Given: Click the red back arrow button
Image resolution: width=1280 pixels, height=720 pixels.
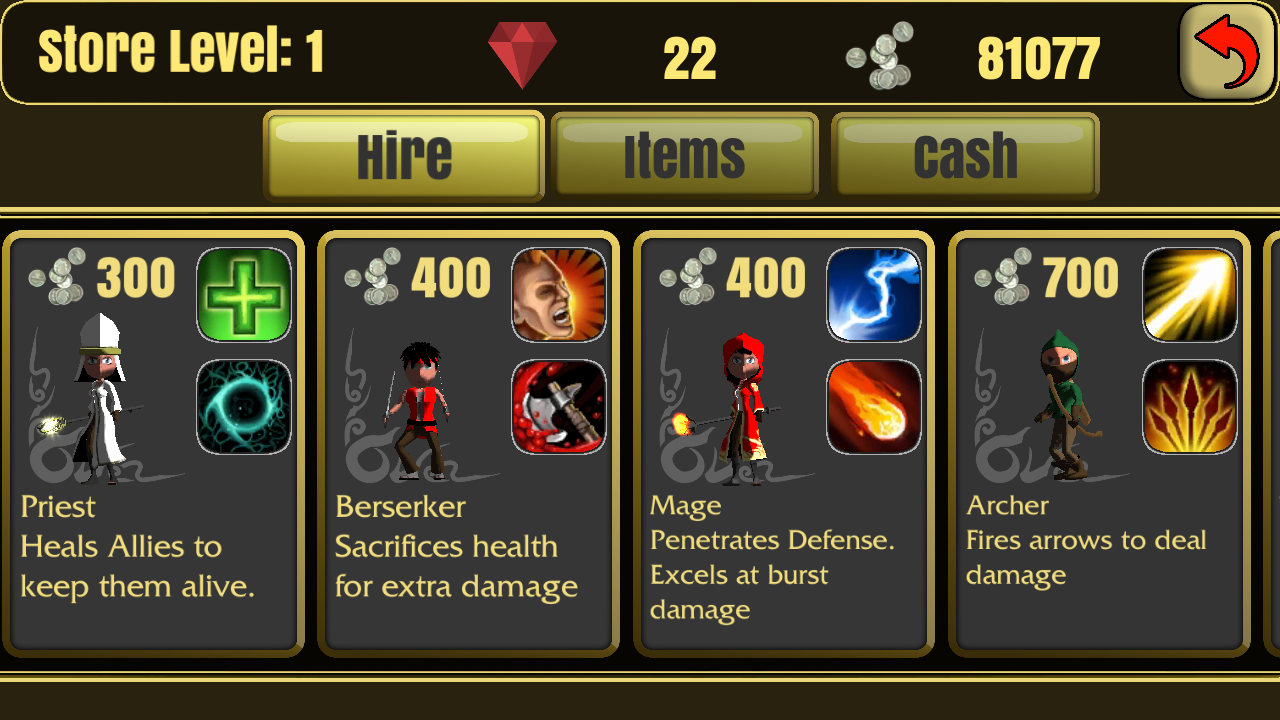Looking at the screenshot, I should 1226,52.
